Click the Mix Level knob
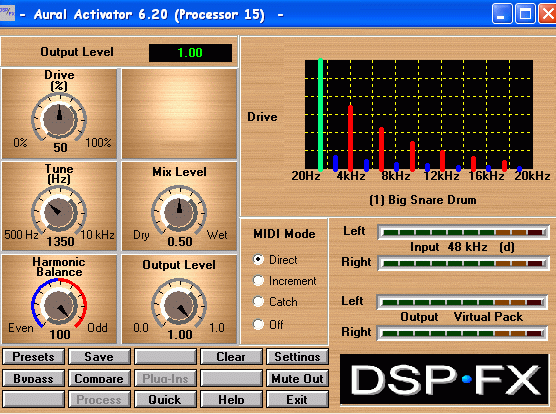The width and height of the screenshot is (556, 414). tap(179, 212)
